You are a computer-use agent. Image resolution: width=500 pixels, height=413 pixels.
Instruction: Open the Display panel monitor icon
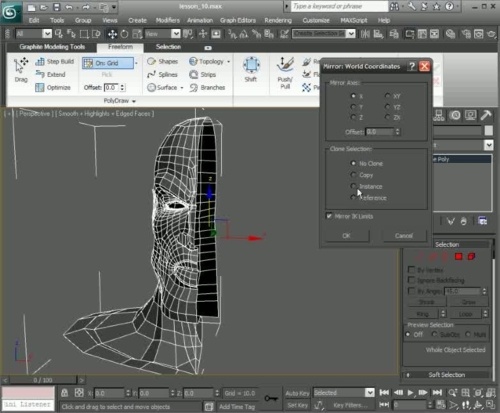[x=471, y=115]
